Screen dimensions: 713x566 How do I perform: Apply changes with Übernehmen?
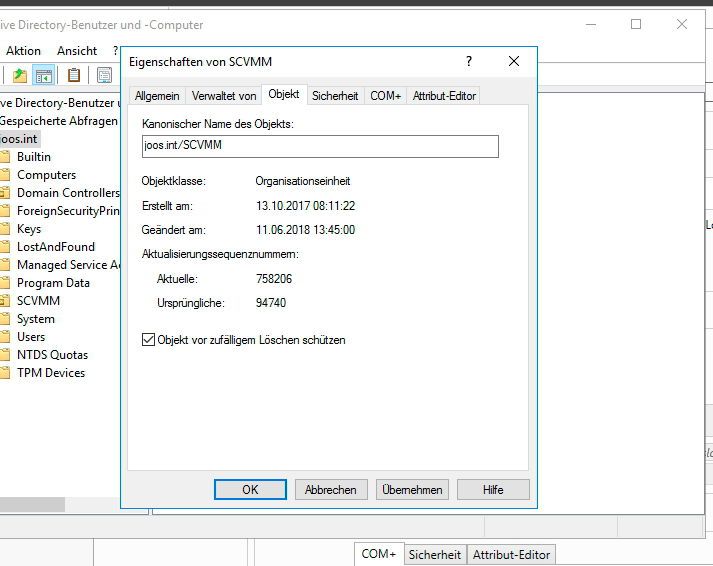(x=412, y=490)
